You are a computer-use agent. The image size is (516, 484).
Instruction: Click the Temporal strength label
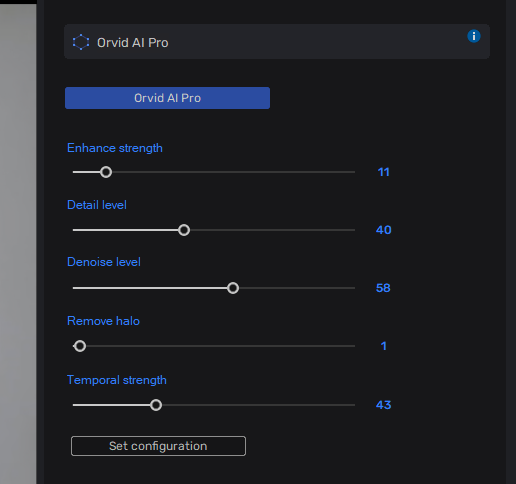tap(117, 380)
